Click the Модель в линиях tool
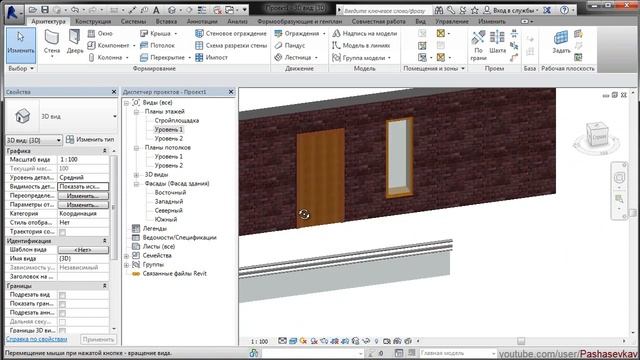 coord(361,45)
